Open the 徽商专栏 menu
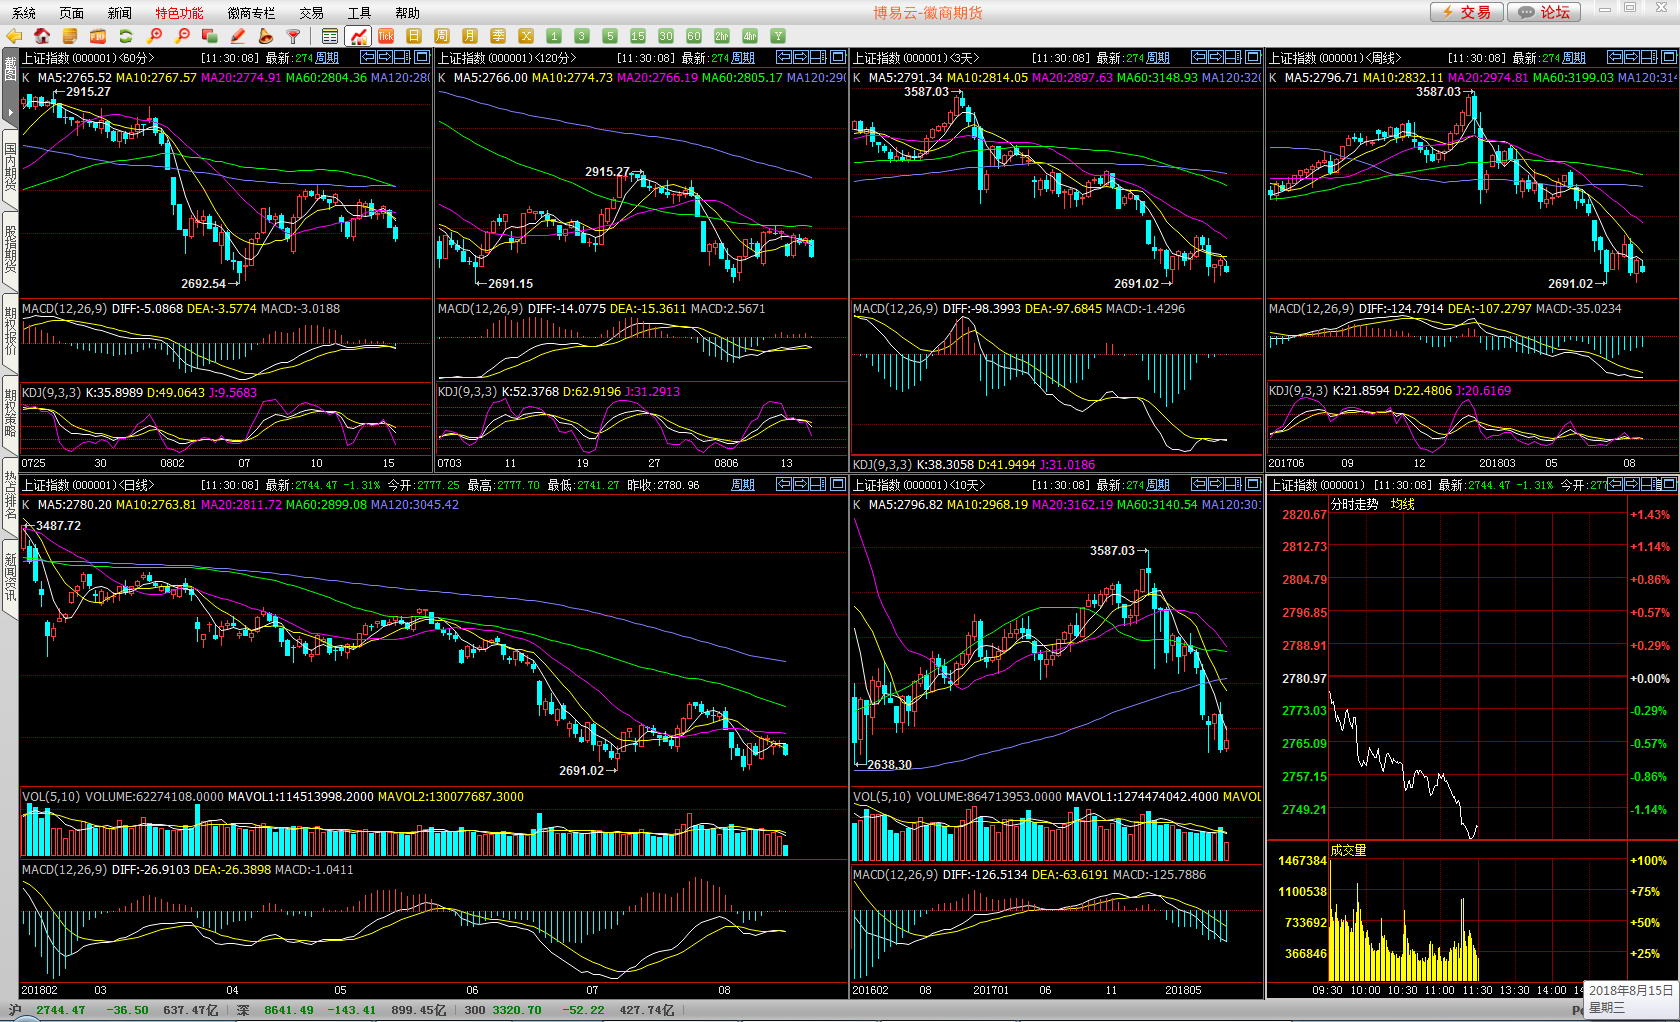Viewport: 1680px width, 1022px height. tap(251, 13)
